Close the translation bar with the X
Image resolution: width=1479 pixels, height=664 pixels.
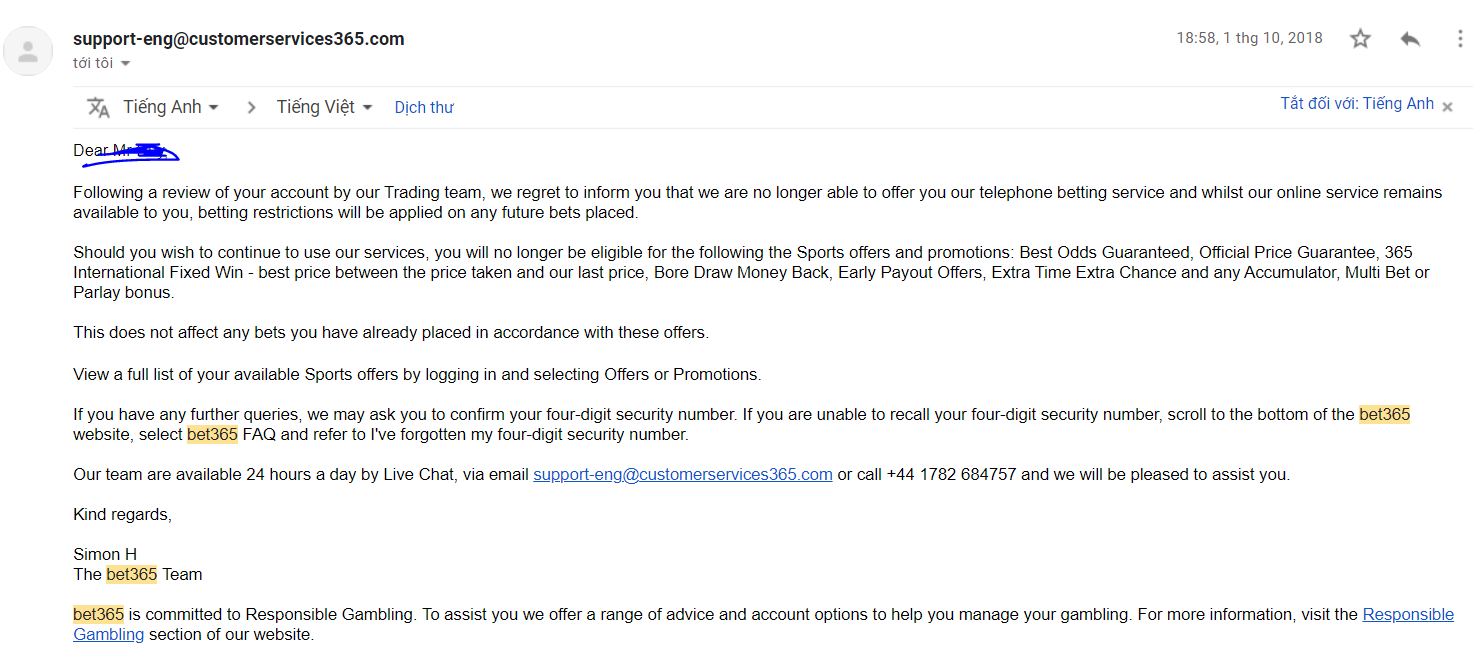click(x=1447, y=107)
